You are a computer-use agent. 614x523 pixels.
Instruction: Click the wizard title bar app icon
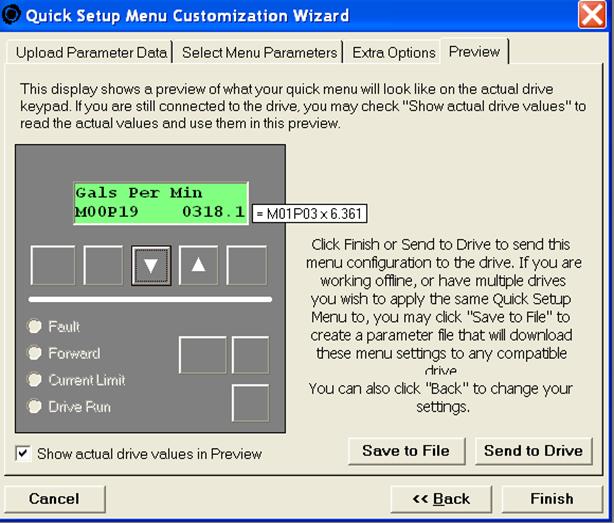pos(12,15)
